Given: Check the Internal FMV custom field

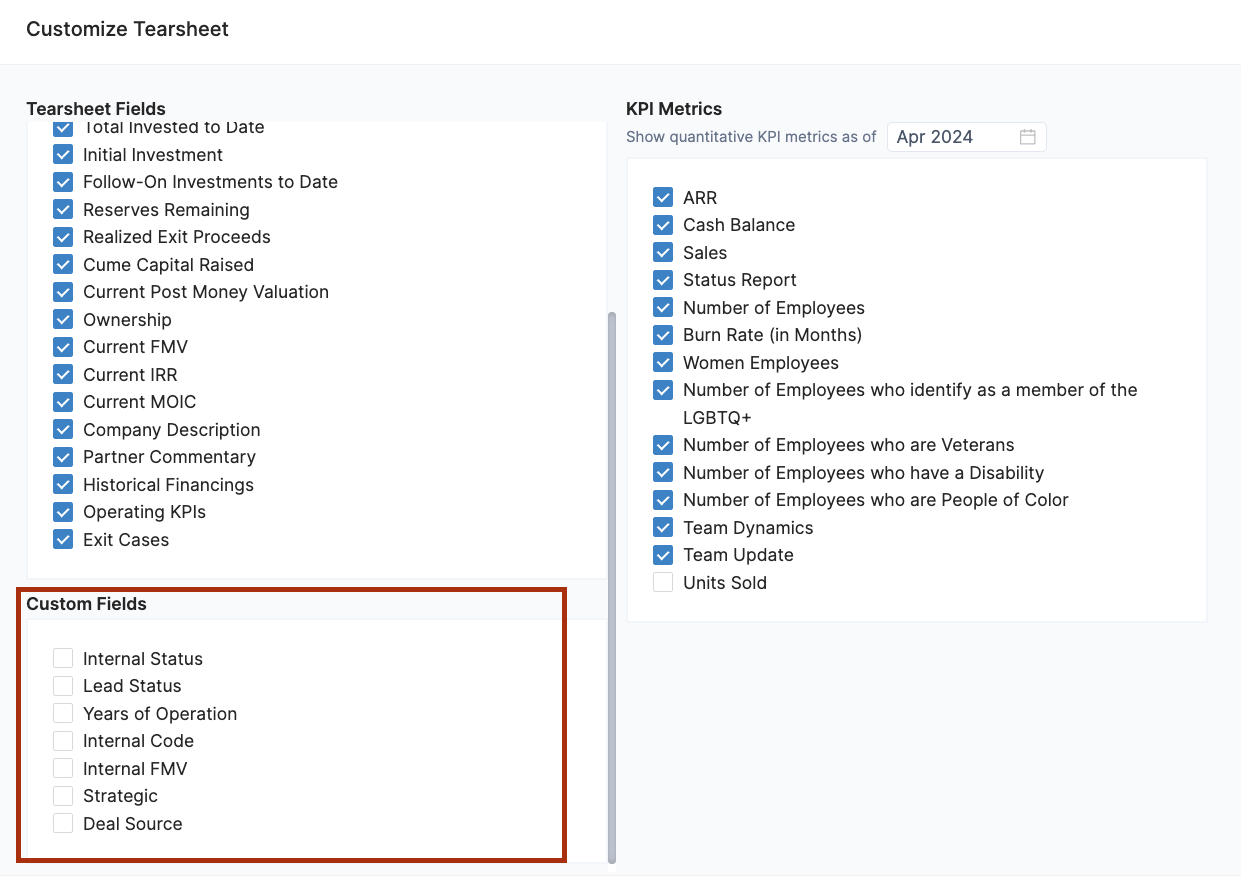Looking at the screenshot, I should (63, 768).
